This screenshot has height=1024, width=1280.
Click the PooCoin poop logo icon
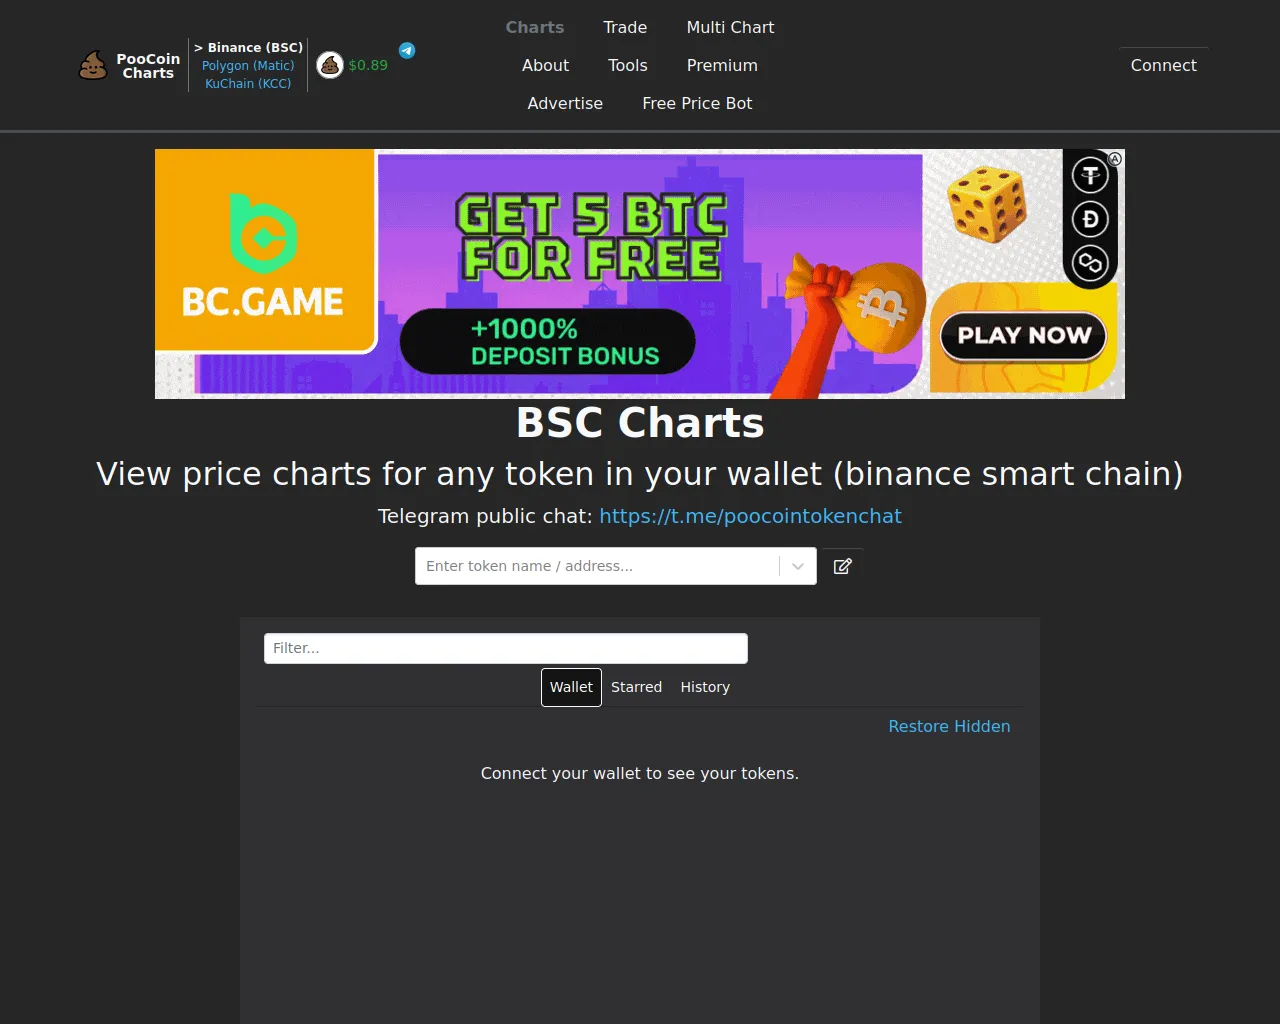tap(93, 66)
